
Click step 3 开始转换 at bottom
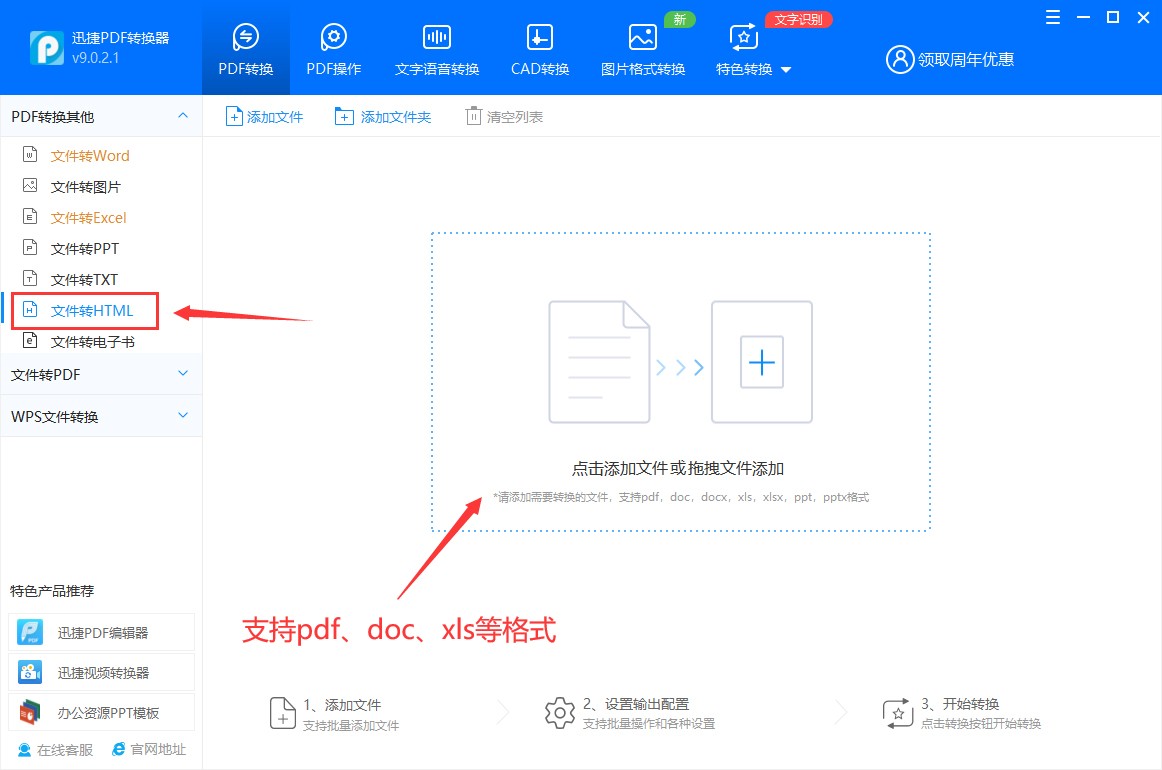[961, 714]
